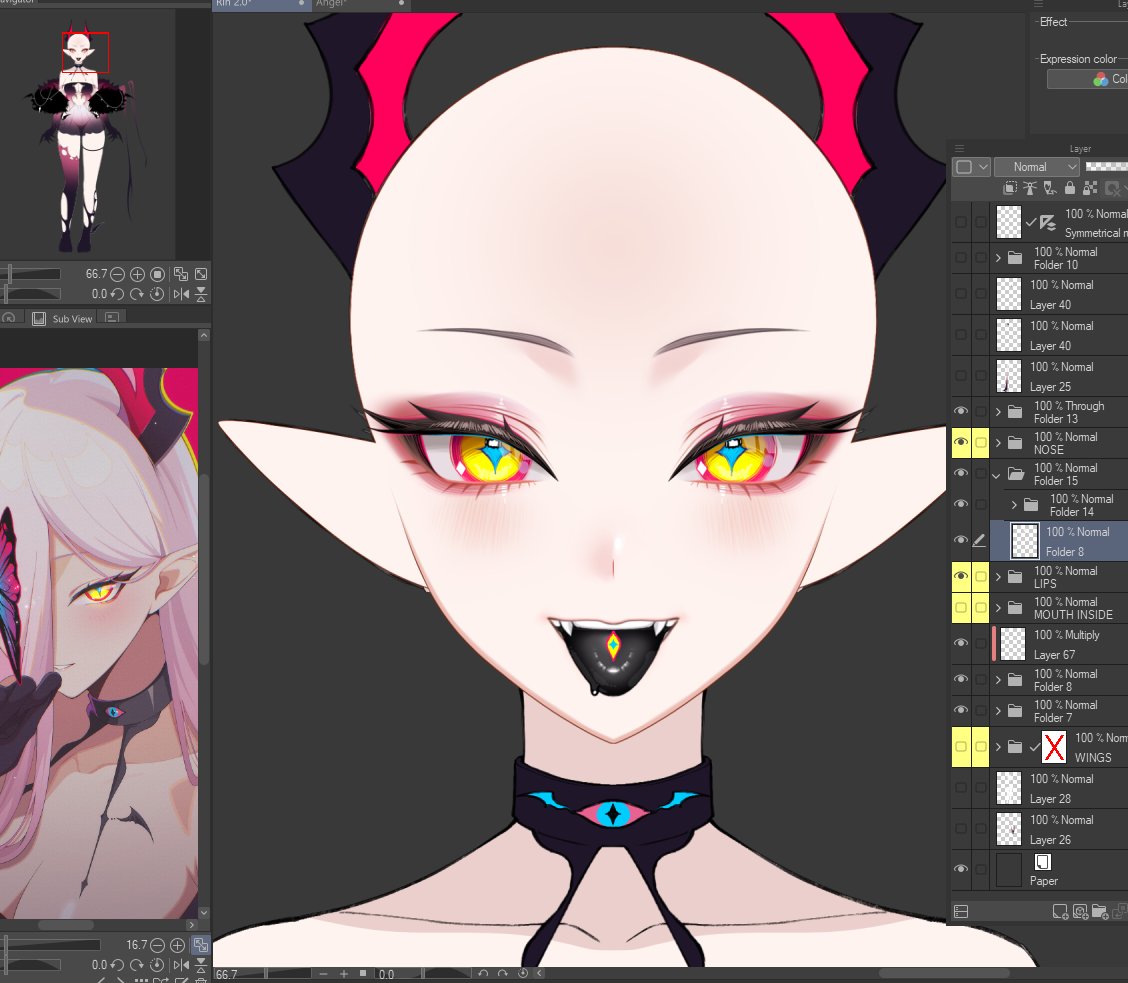
Task: Toggle Sub View fit-to-screen icon
Action: tap(201, 945)
